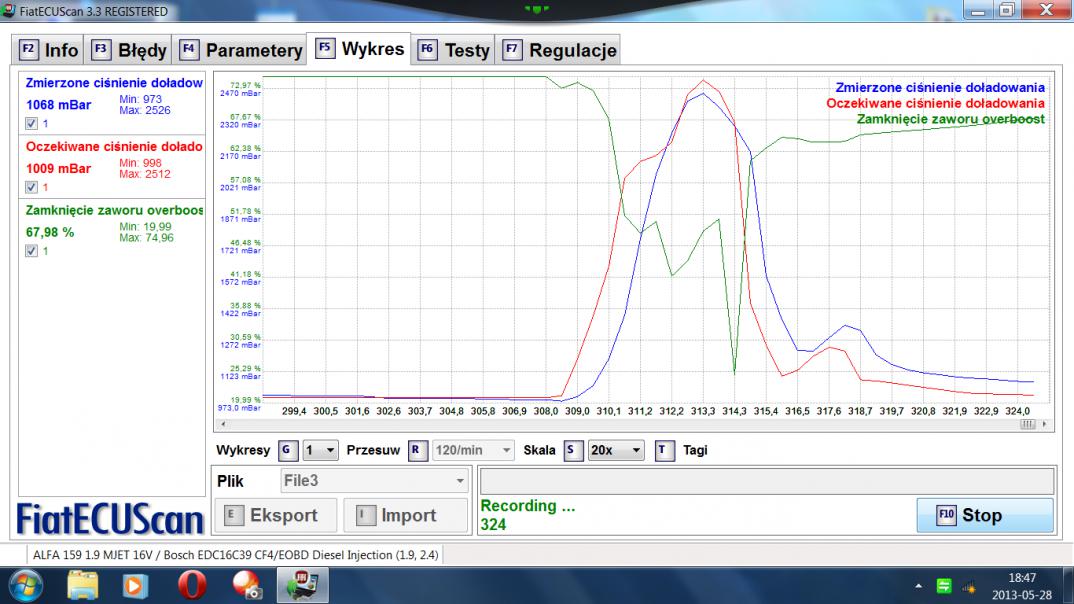Click the G key icon next to Wykresy
1074x604 pixels.
click(x=288, y=450)
